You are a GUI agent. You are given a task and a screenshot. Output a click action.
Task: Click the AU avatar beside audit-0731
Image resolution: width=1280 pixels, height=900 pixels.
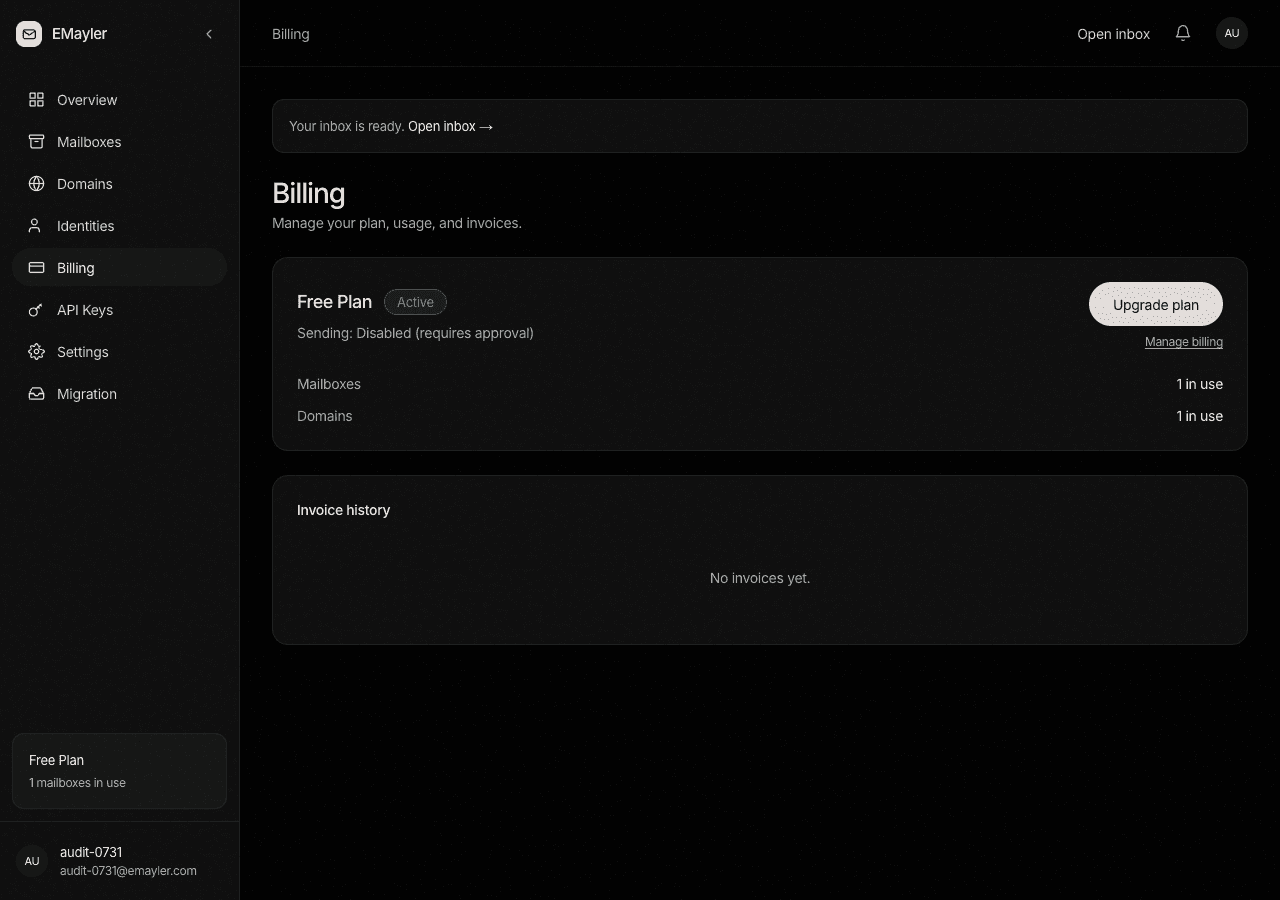click(32, 861)
